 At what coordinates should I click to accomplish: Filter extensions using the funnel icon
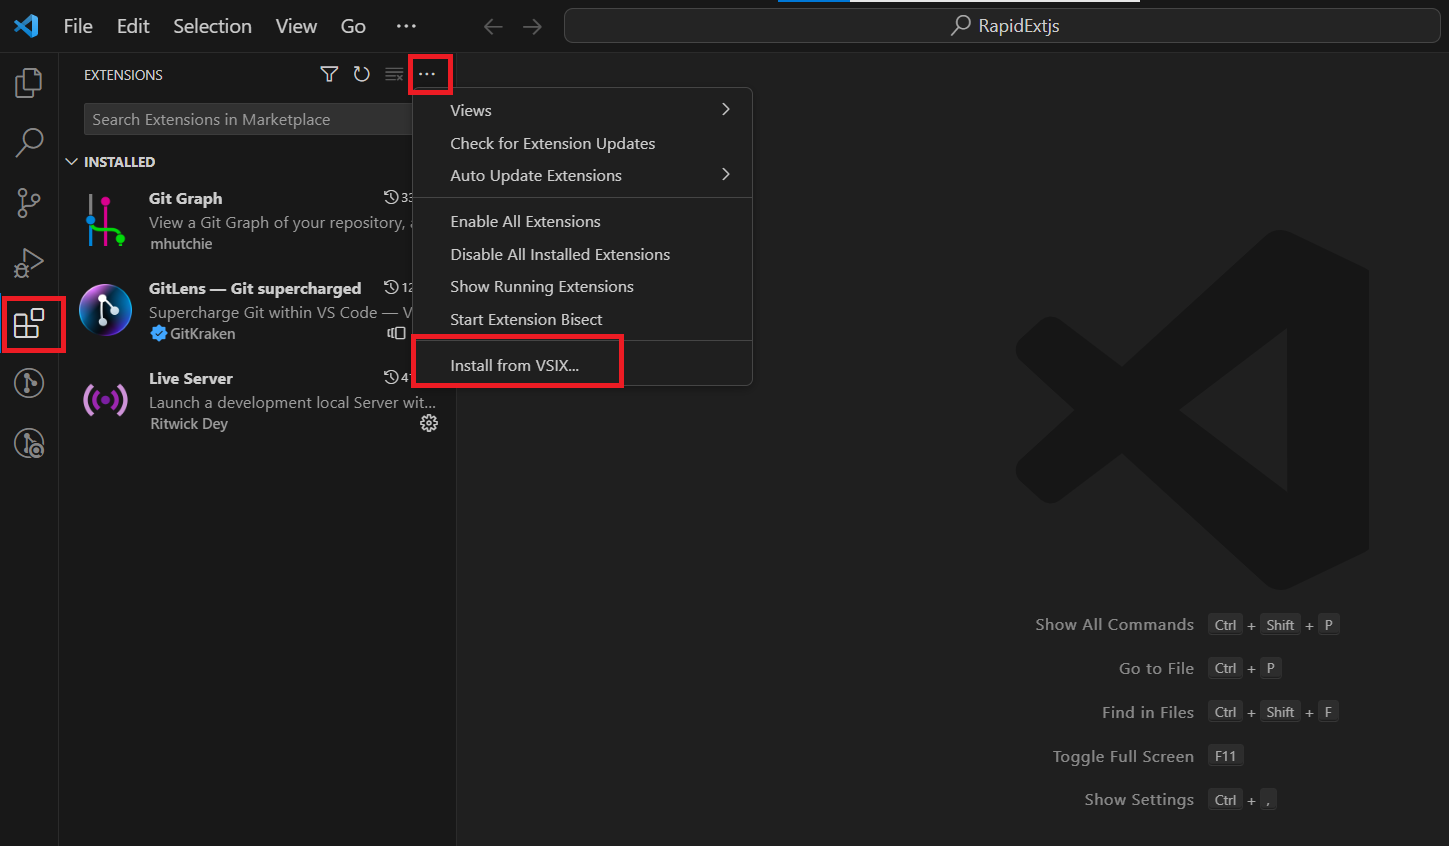click(328, 74)
